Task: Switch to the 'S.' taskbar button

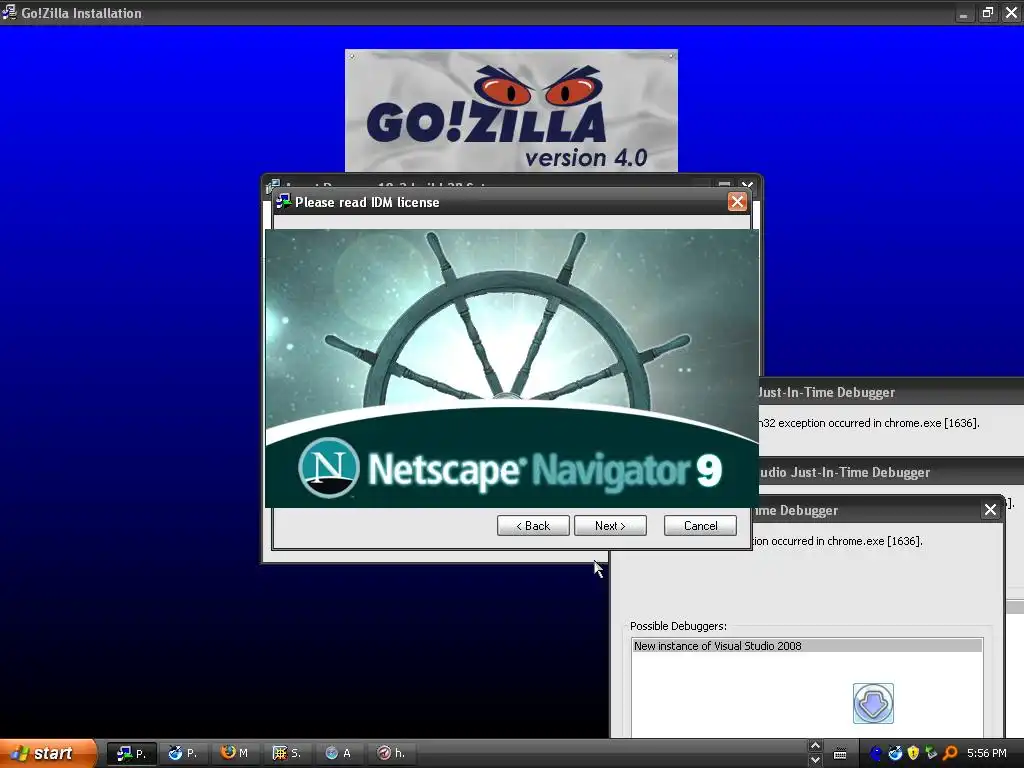Action: (x=287, y=753)
